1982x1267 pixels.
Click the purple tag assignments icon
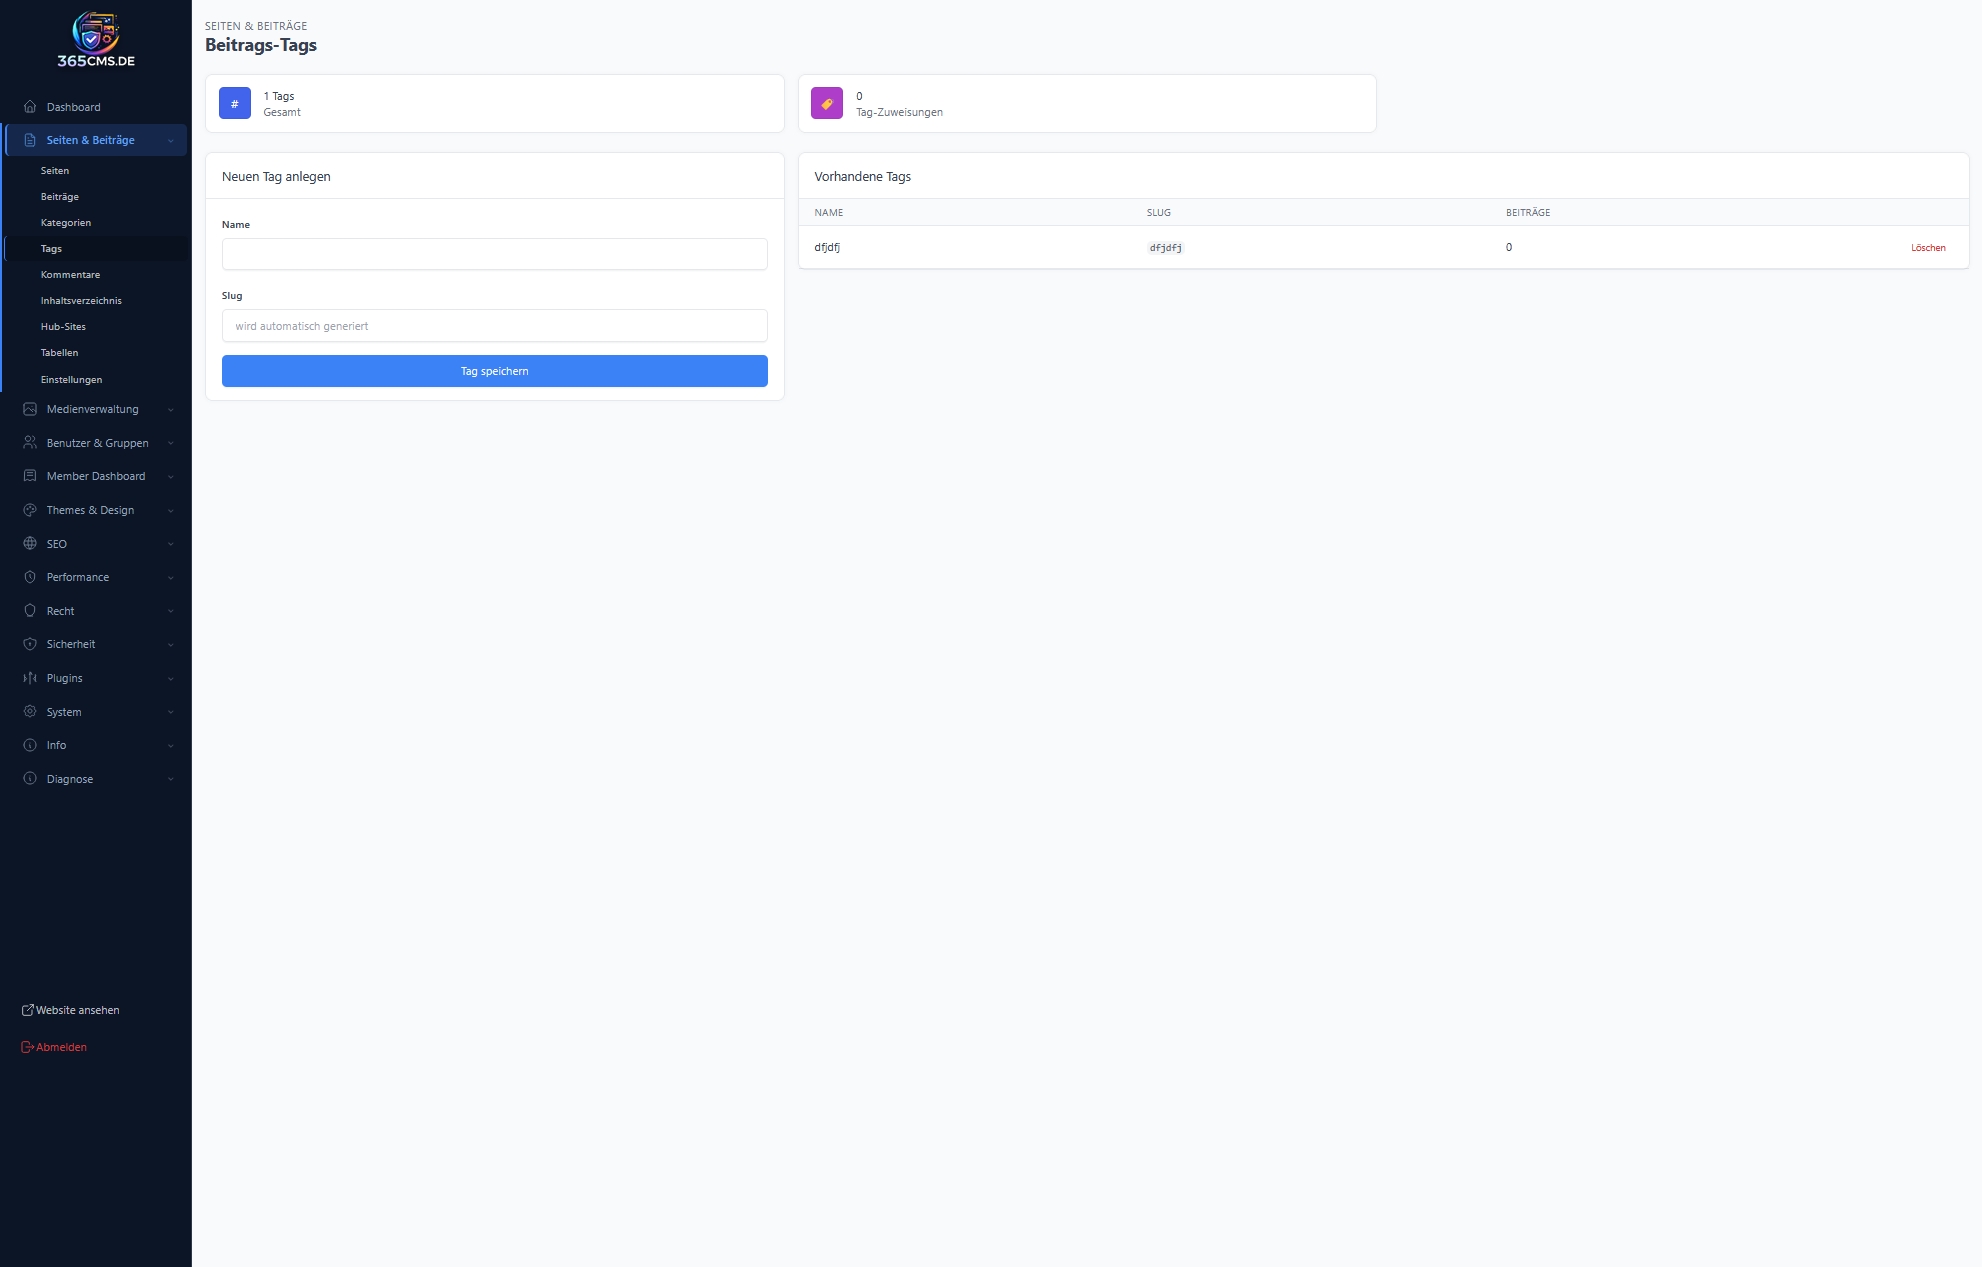827,103
